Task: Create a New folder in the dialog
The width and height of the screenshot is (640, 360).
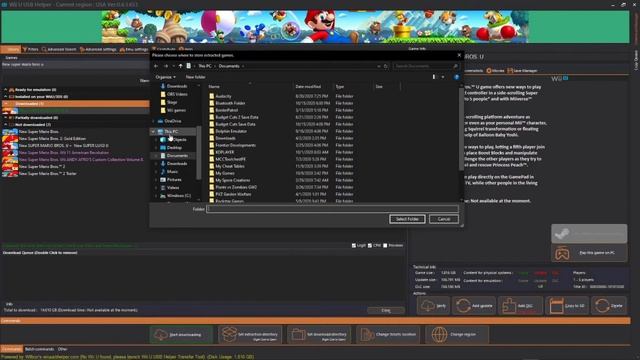Action: pos(196,77)
